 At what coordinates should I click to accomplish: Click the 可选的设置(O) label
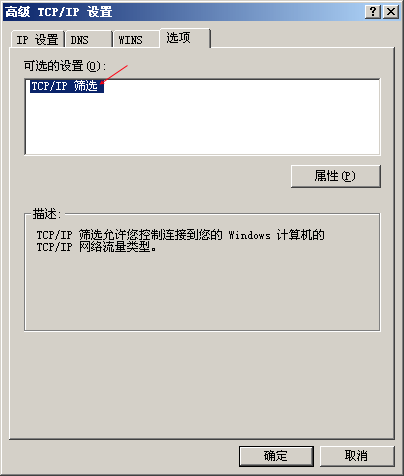pyautogui.click(x=65, y=66)
